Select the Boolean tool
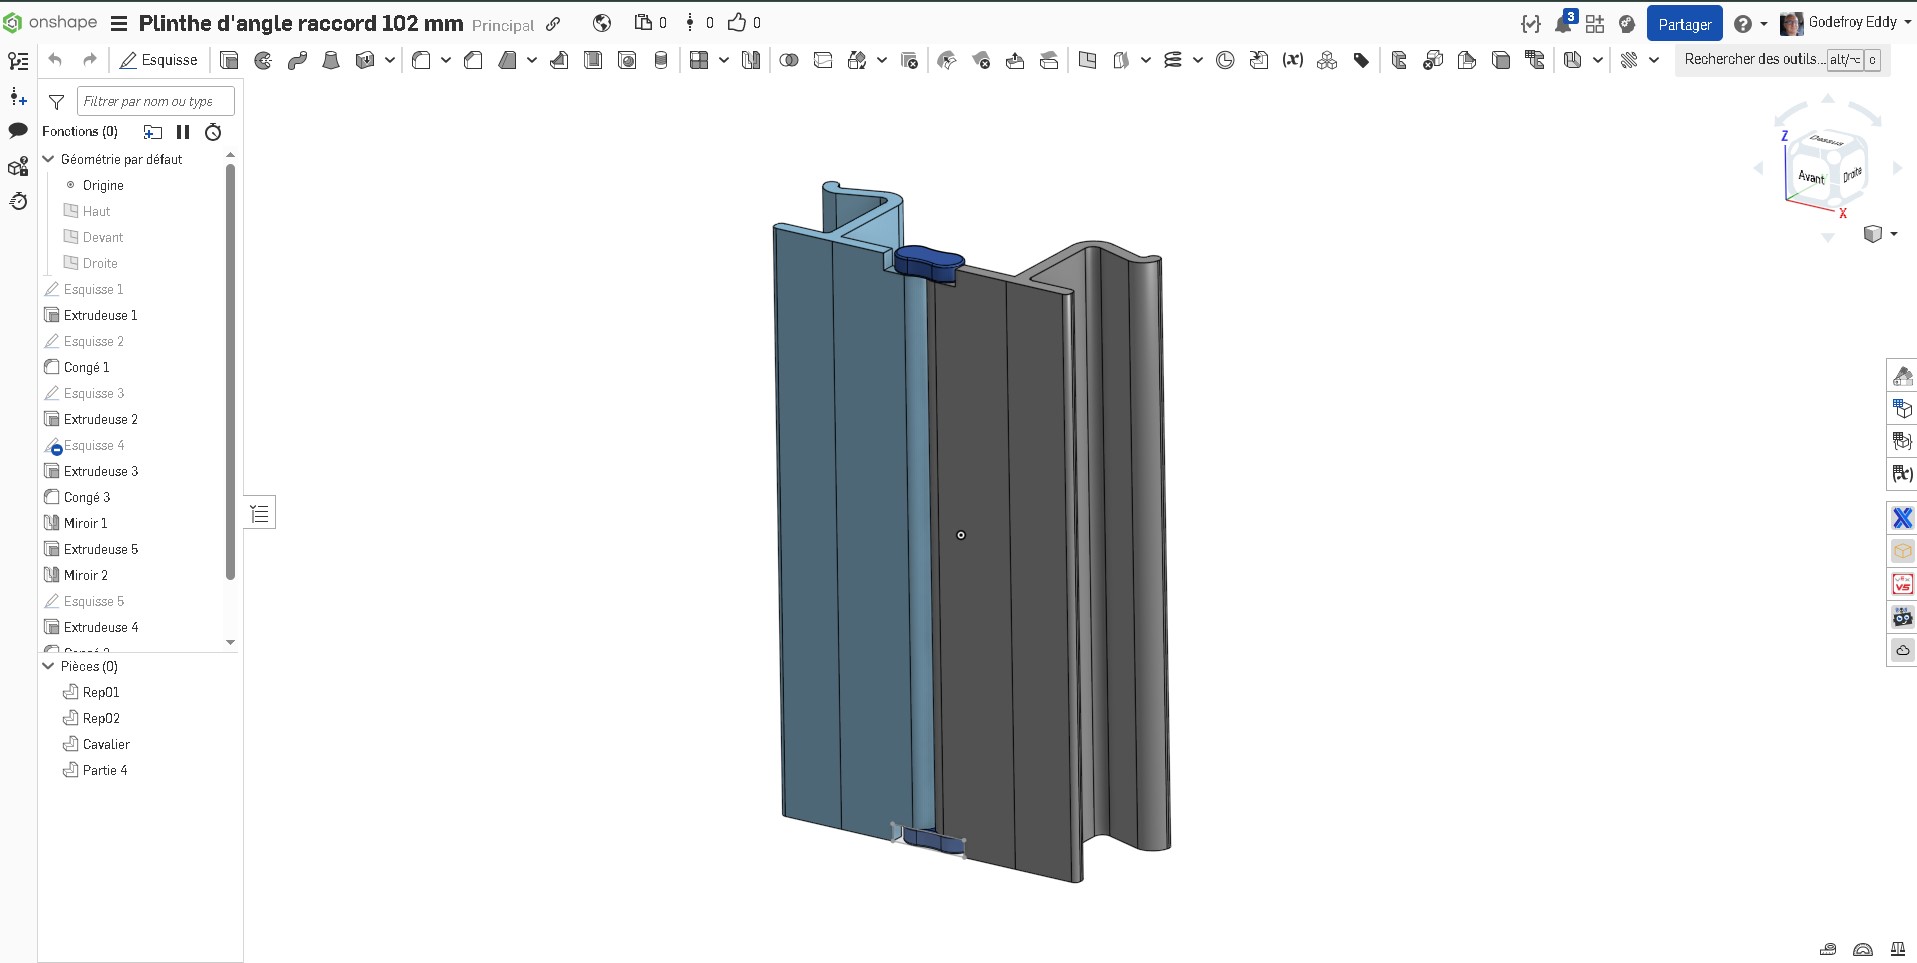This screenshot has height=963, width=1917. click(x=789, y=60)
